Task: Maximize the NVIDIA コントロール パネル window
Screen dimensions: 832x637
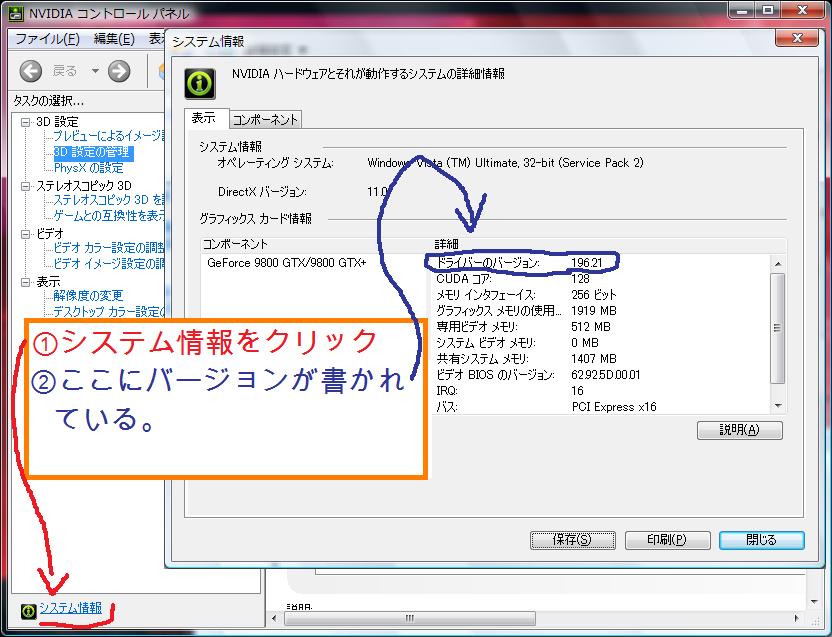Action: tap(768, 10)
